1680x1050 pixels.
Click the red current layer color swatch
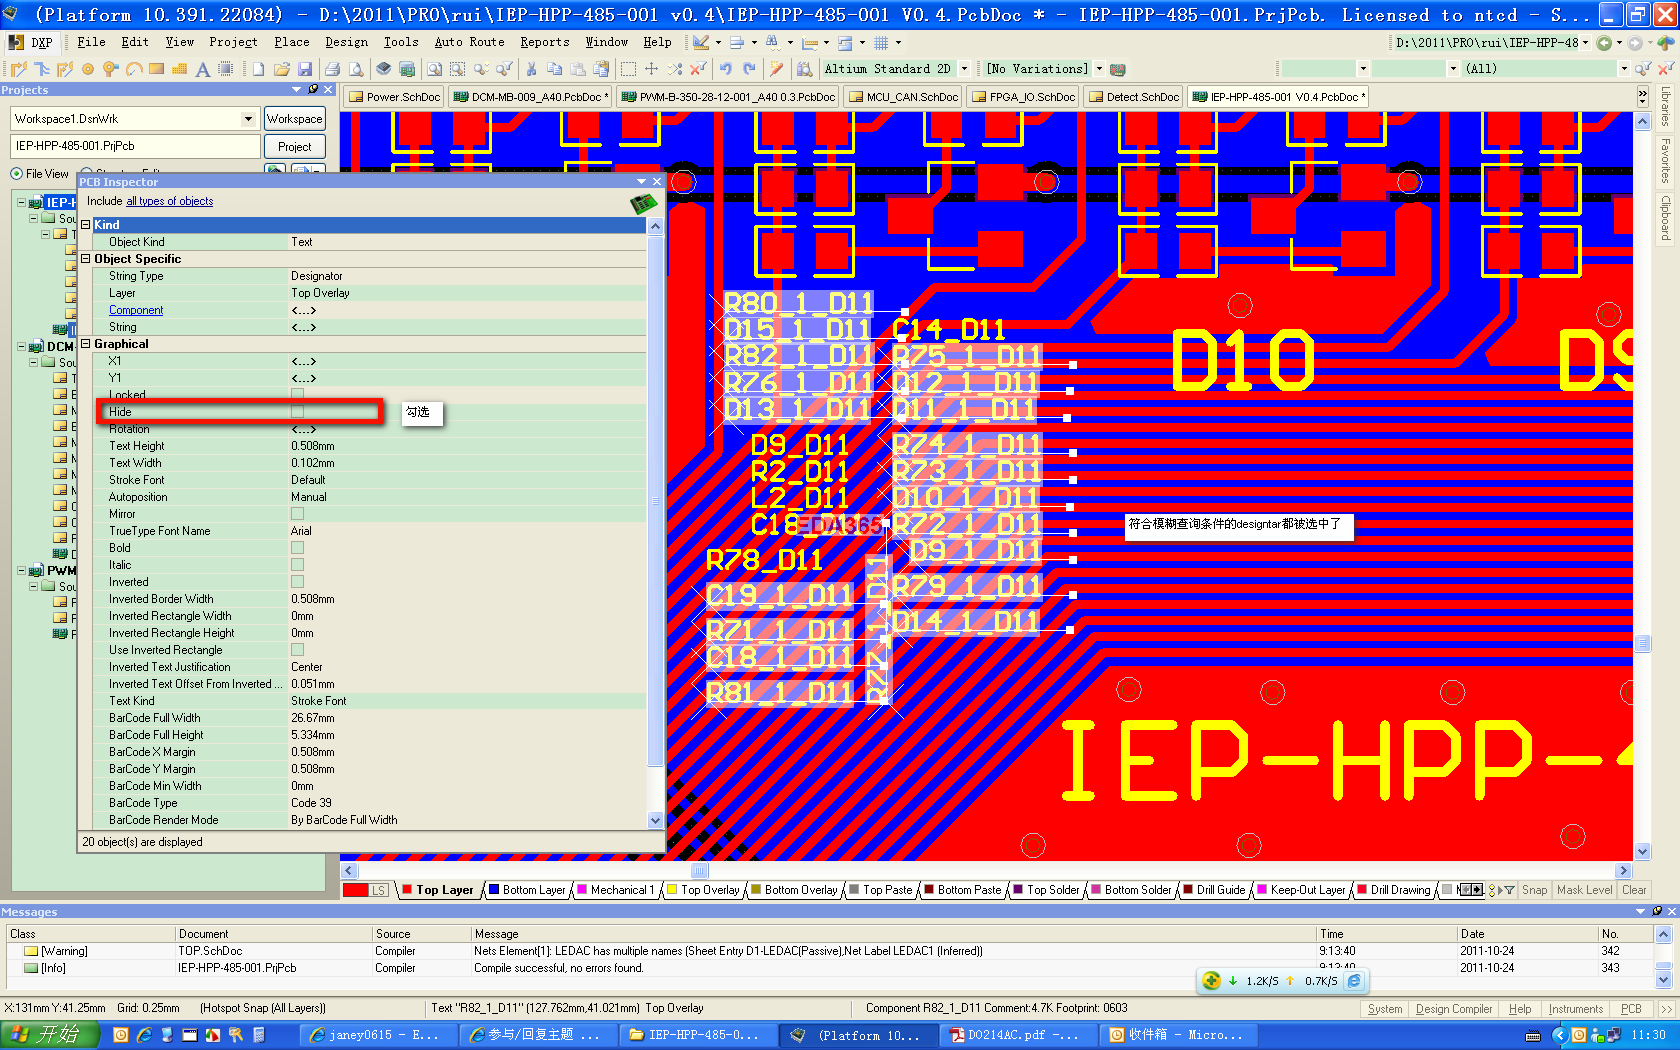click(x=355, y=890)
